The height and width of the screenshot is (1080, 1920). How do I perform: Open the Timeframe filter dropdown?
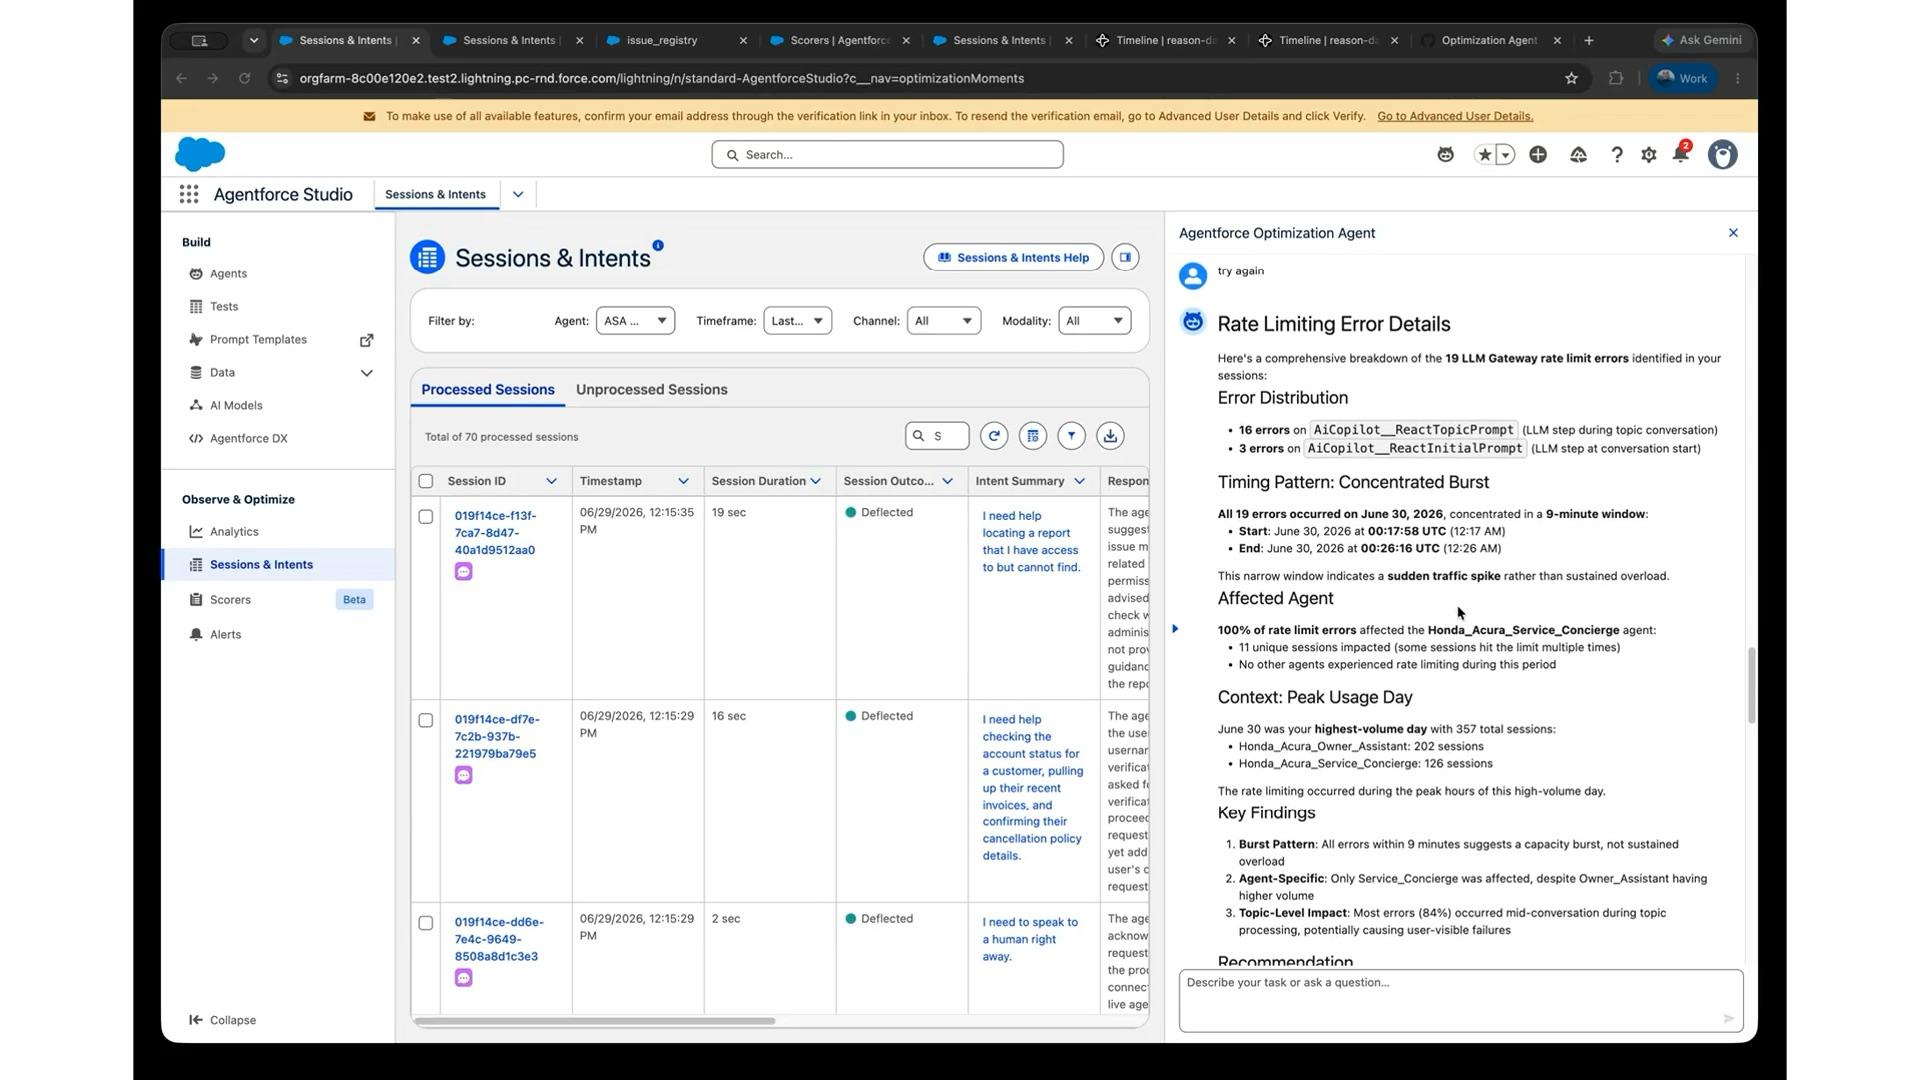coord(797,321)
